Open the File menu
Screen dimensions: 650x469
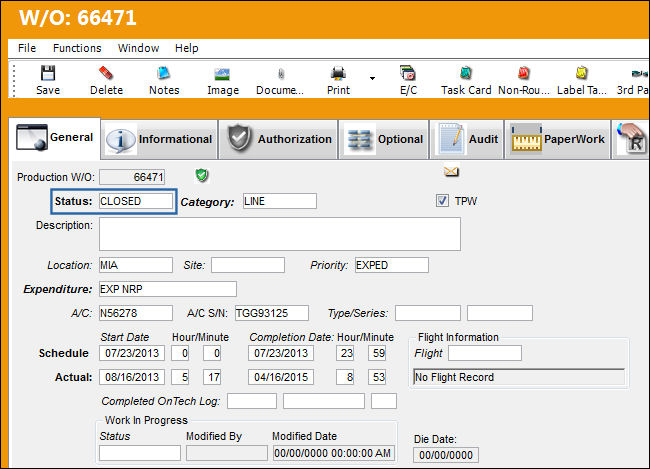pyautogui.click(x=27, y=48)
